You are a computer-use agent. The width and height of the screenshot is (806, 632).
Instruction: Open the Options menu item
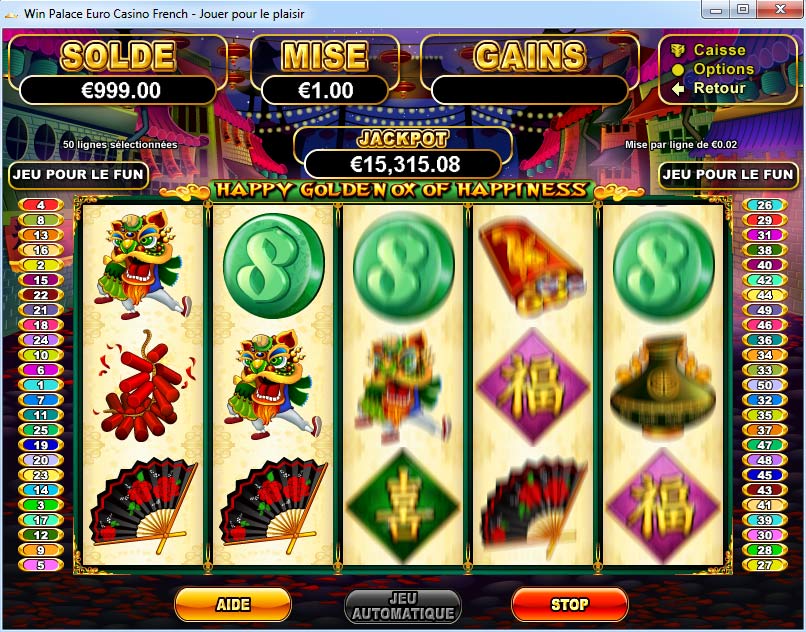723,69
